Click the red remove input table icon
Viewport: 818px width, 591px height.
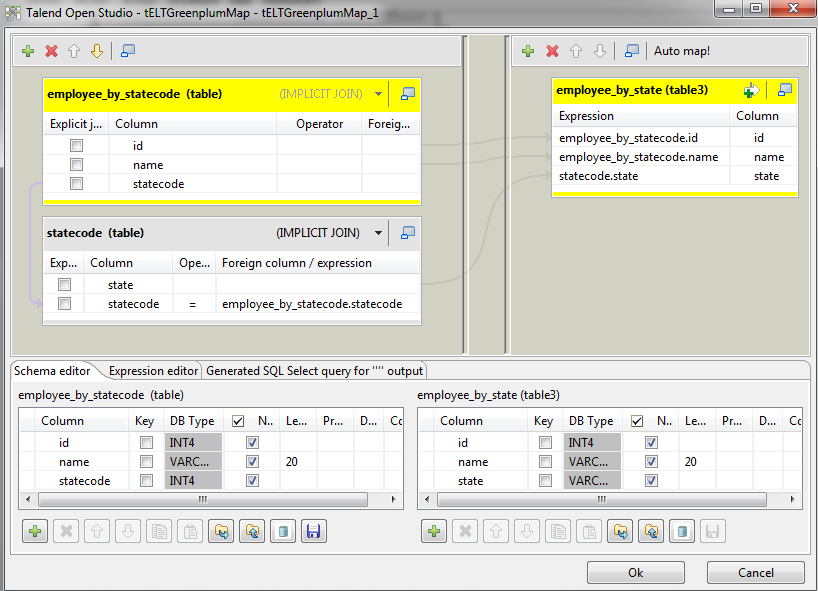point(51,51)
